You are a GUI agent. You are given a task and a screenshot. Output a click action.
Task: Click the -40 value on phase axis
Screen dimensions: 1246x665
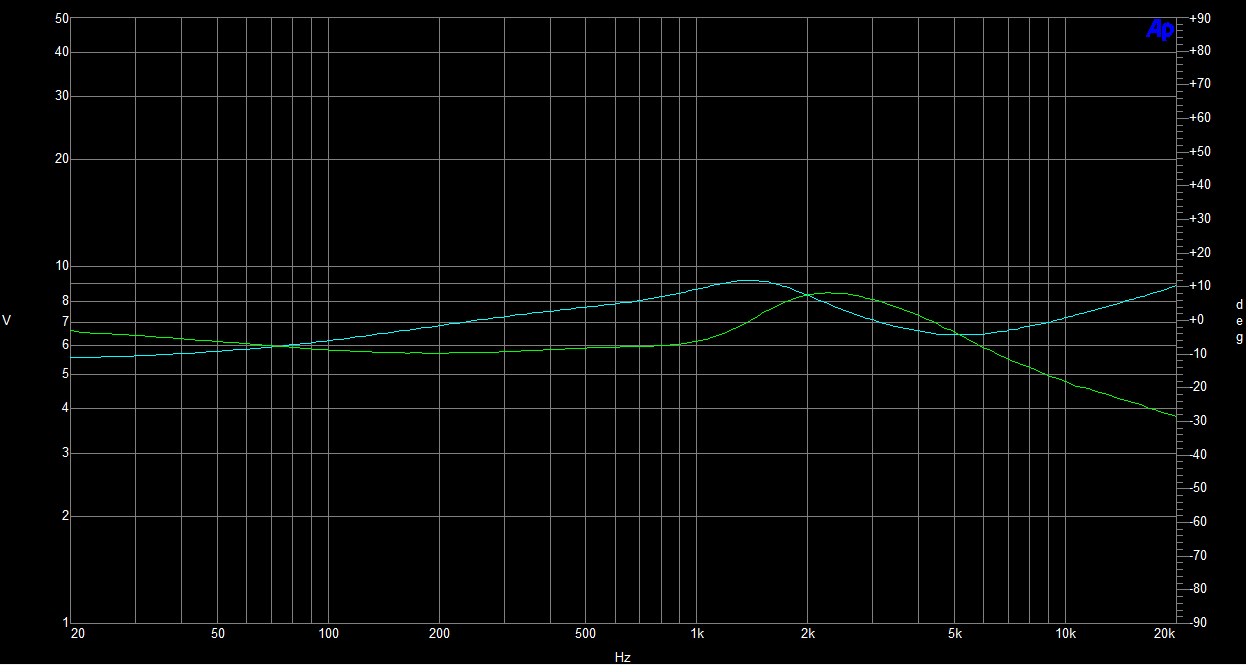(1196, 454)
